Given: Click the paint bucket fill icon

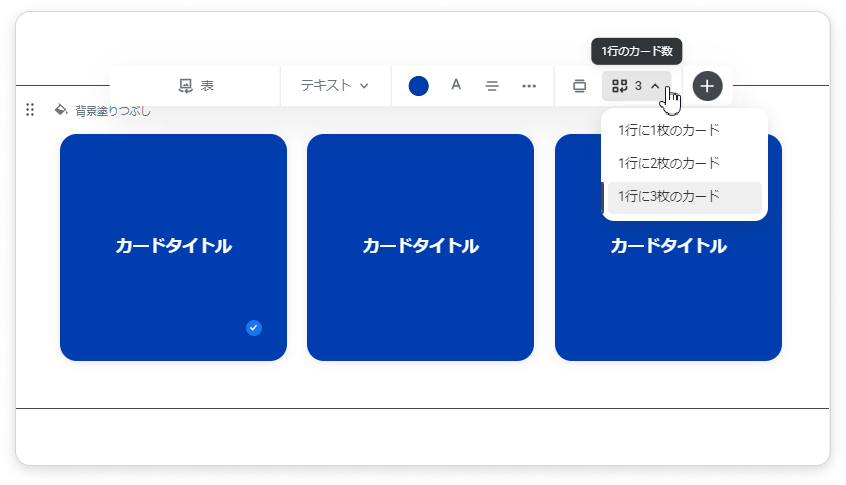Looking at the screenshot, I should coord(60,110).
